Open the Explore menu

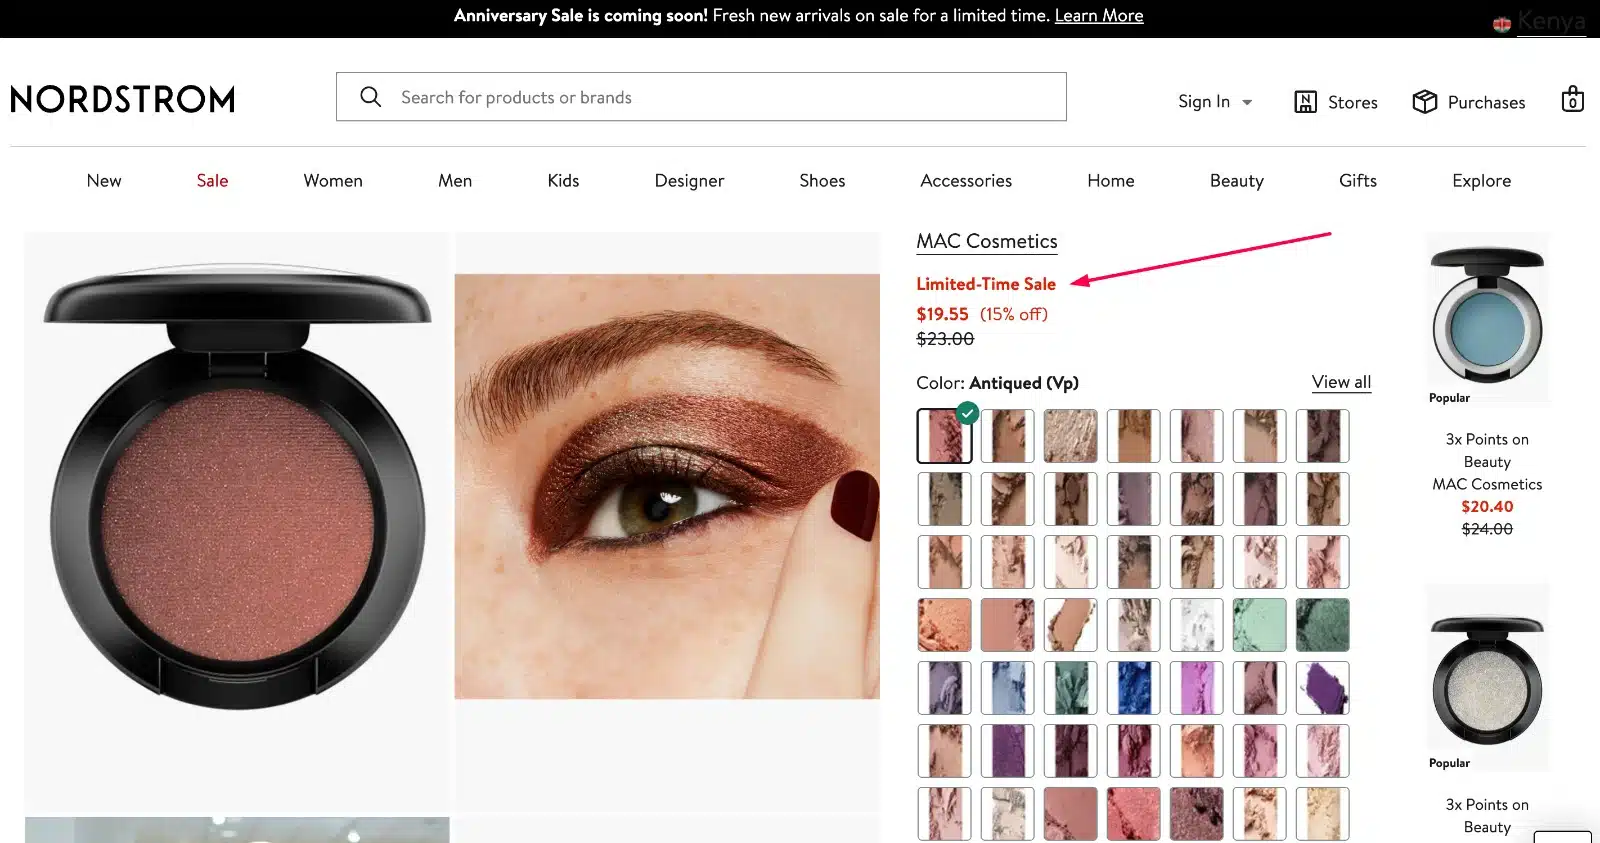(x=1481, y=181)
